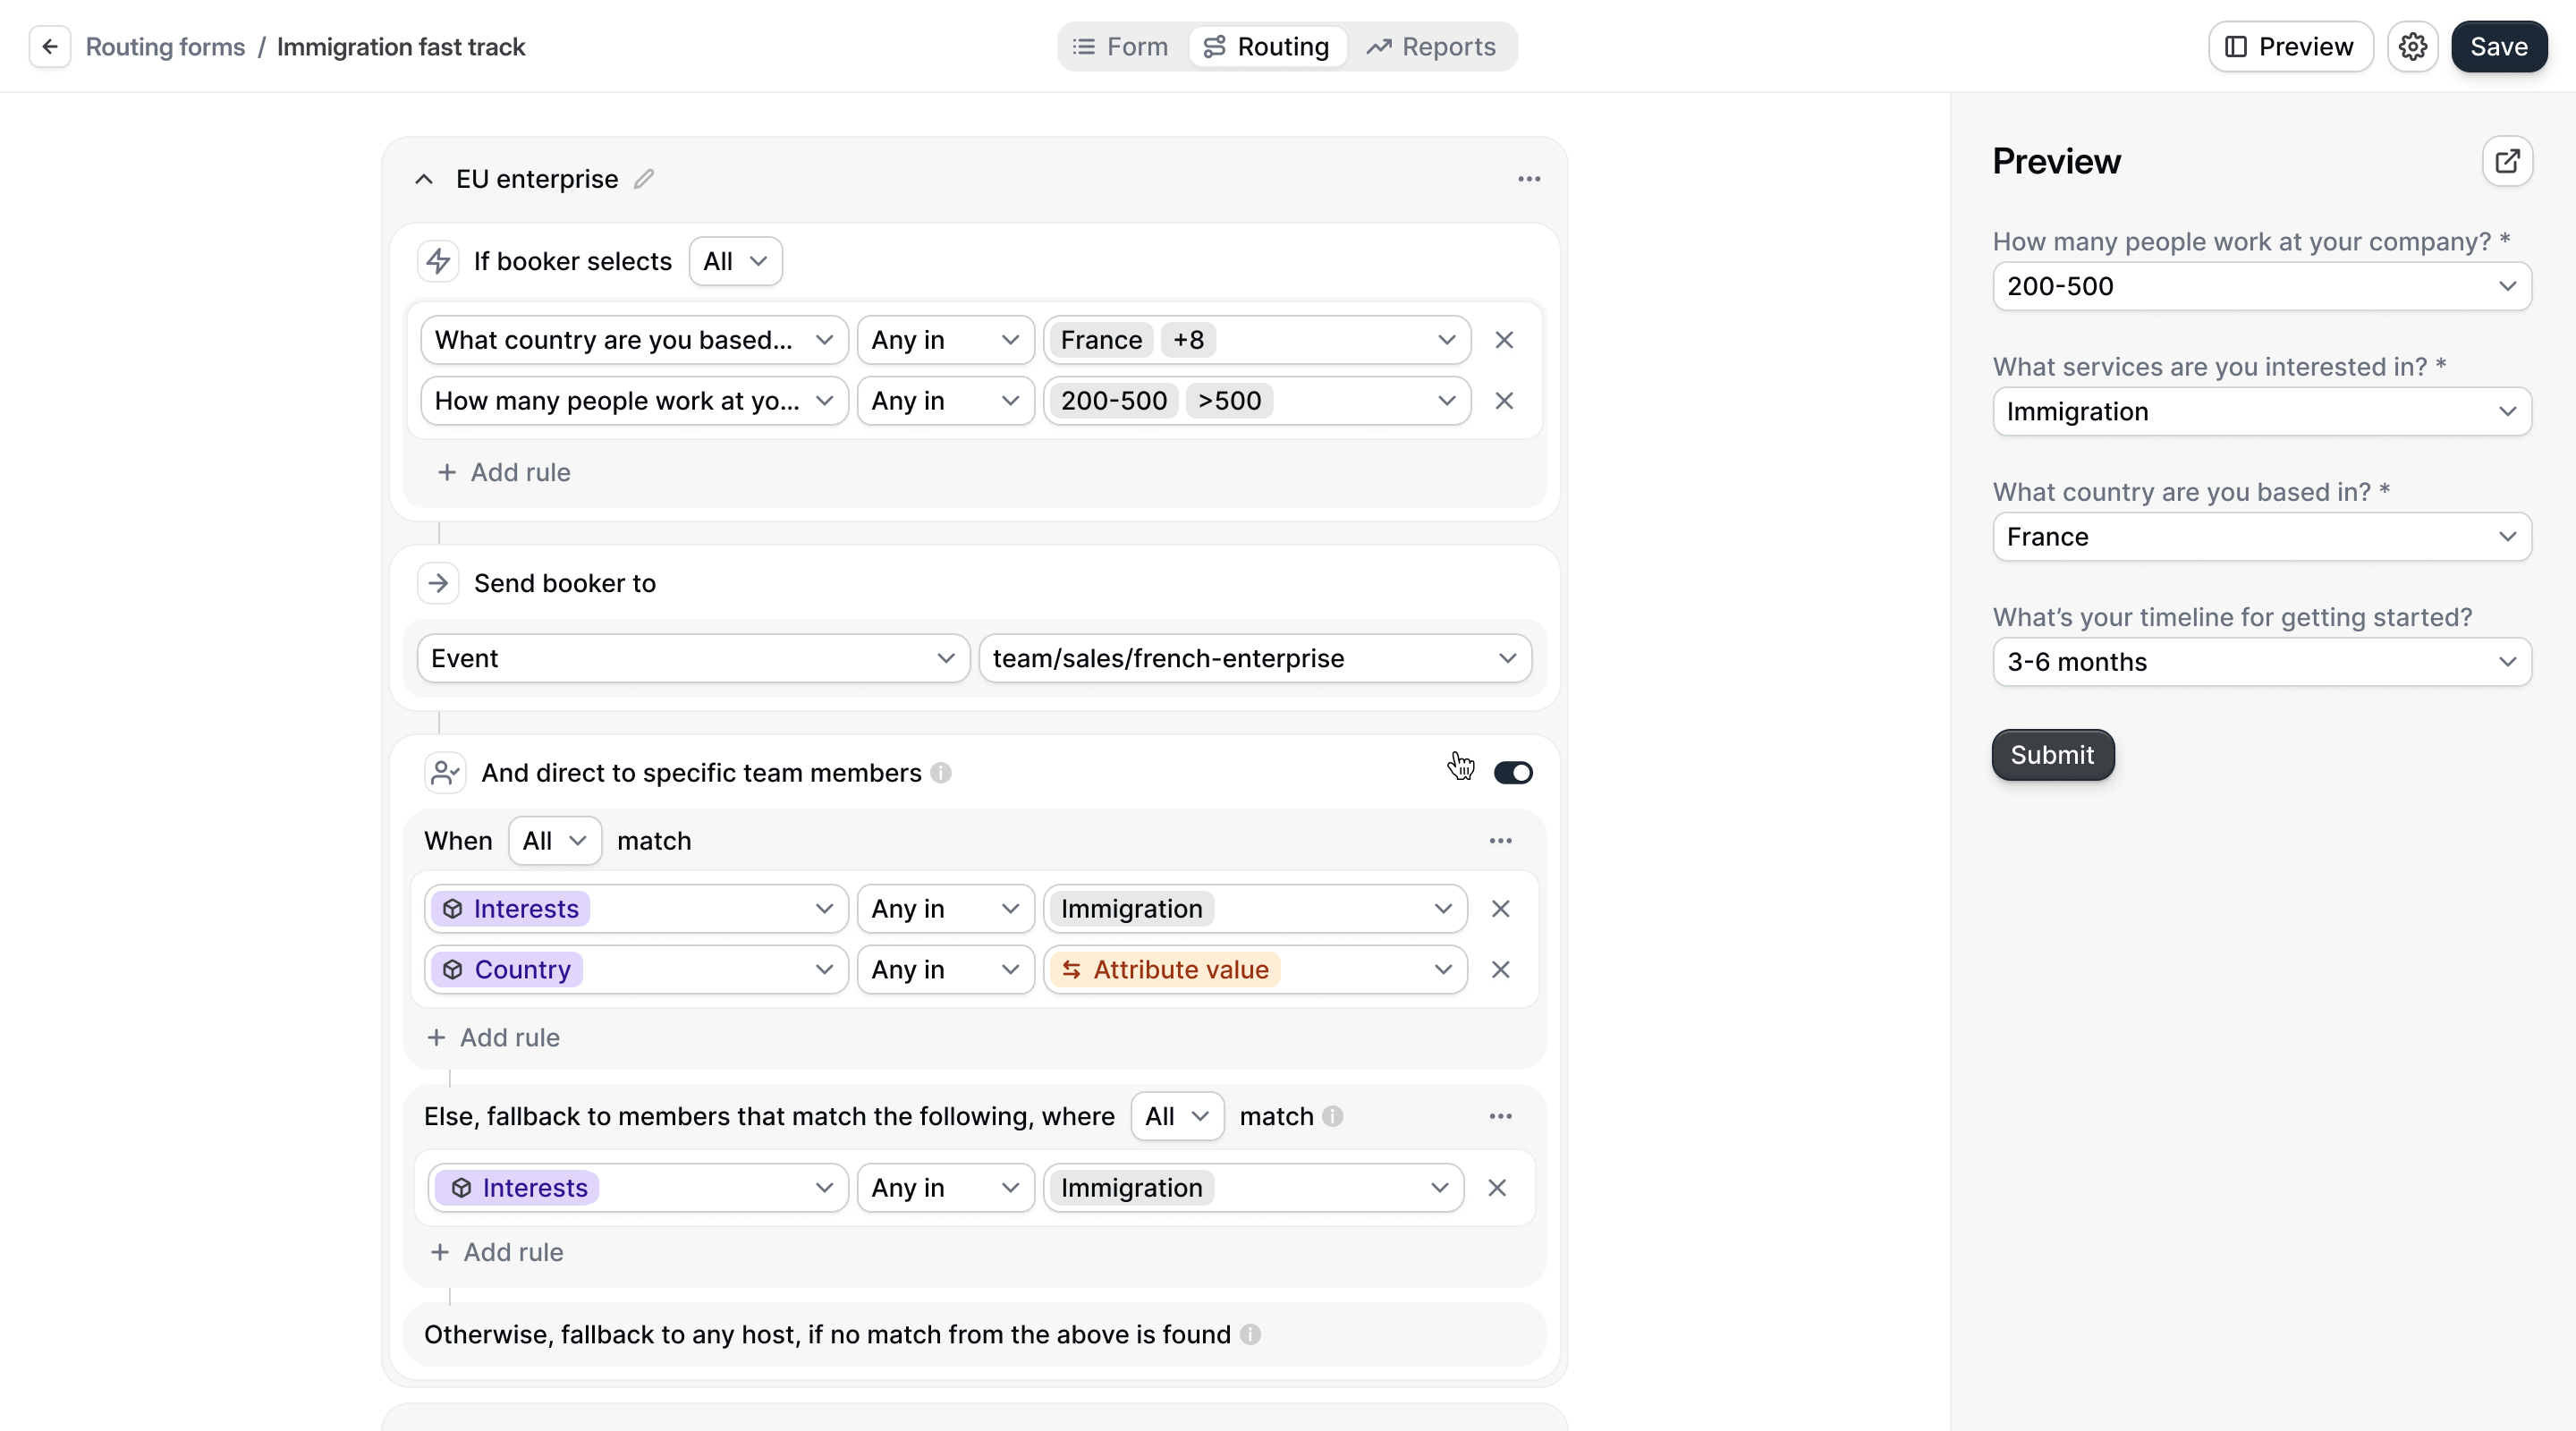The width and height of the screenshot is (2576, 1431).
Task: Click the external link icon beside Preview heading
Action: click(x=2507, y=161)
